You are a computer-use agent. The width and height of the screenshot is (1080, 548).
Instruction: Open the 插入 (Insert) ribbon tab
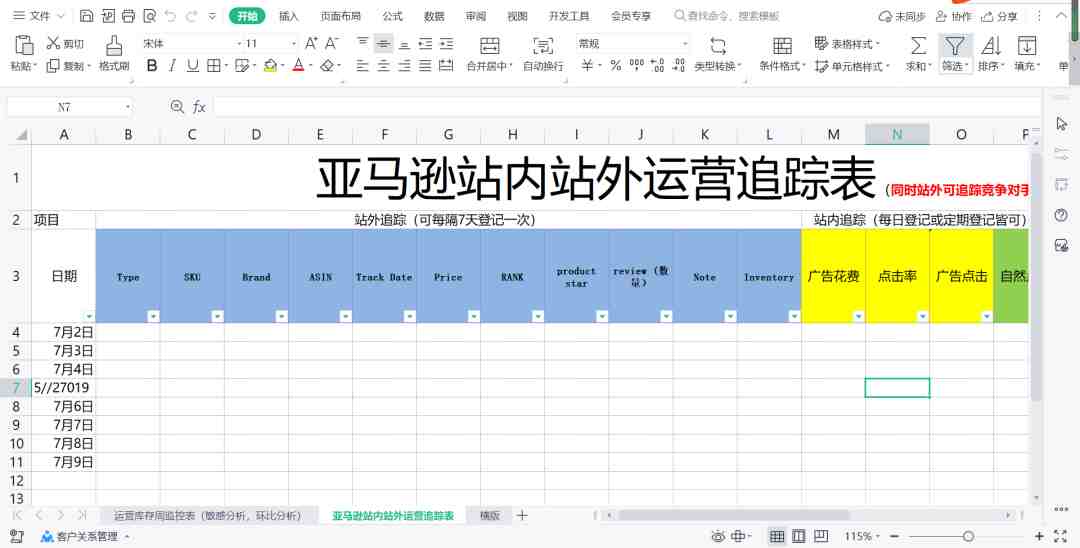click(289, 16)
